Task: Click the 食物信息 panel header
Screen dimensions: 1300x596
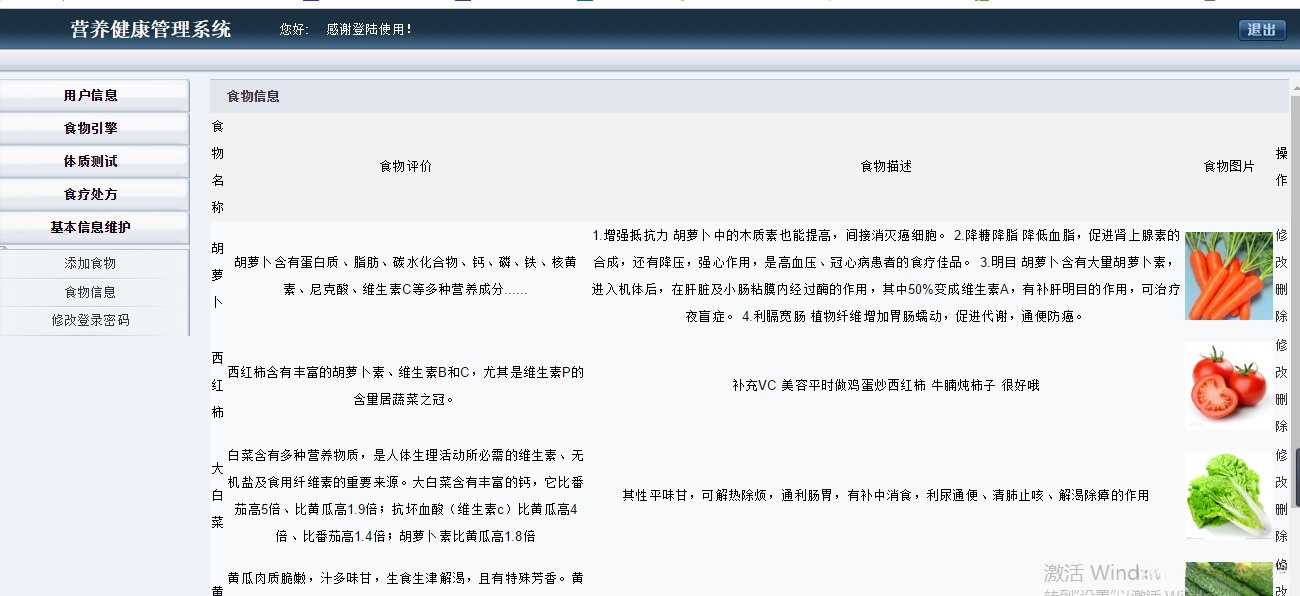Action: (x=255, y=95)
